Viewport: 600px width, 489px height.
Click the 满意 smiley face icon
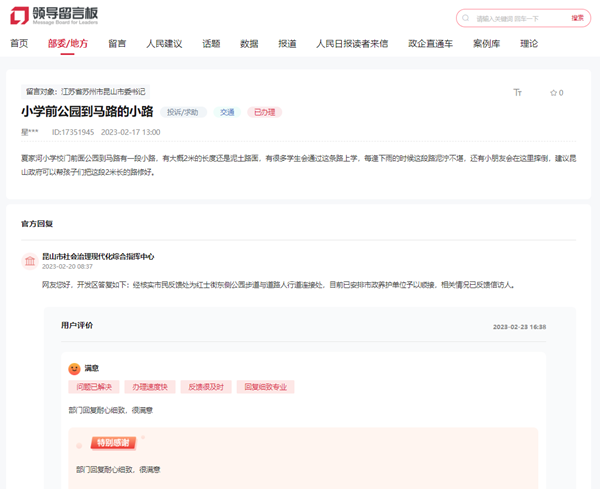tap(74, 368)
